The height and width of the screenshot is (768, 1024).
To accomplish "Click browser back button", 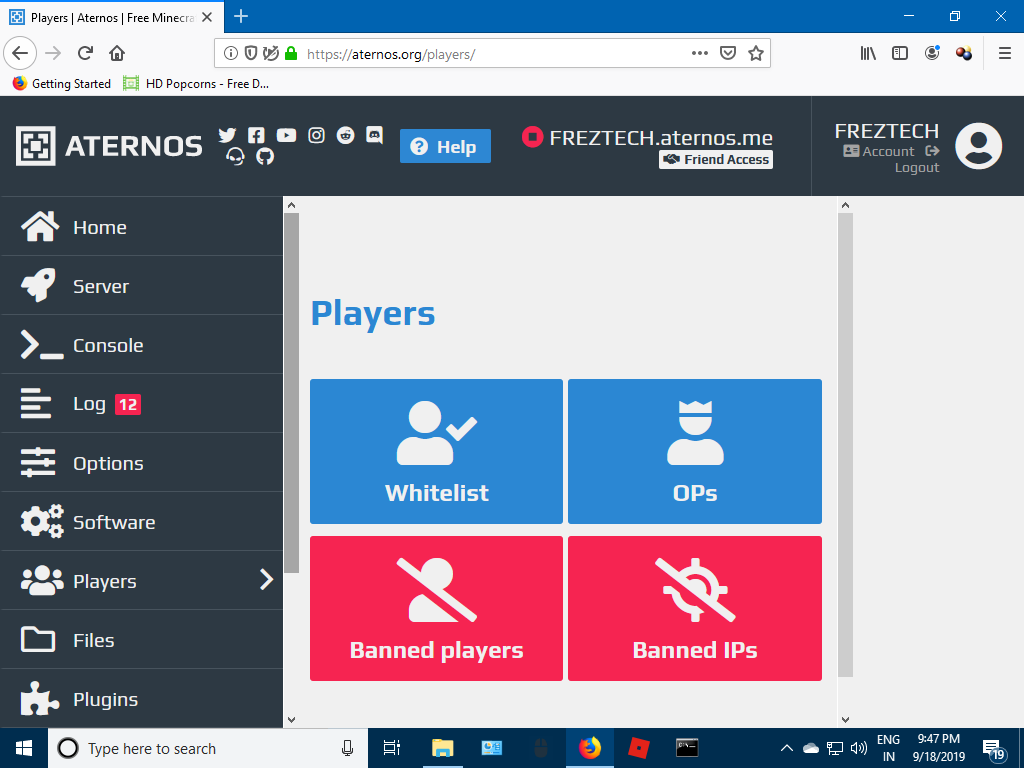I will point(20,54).
